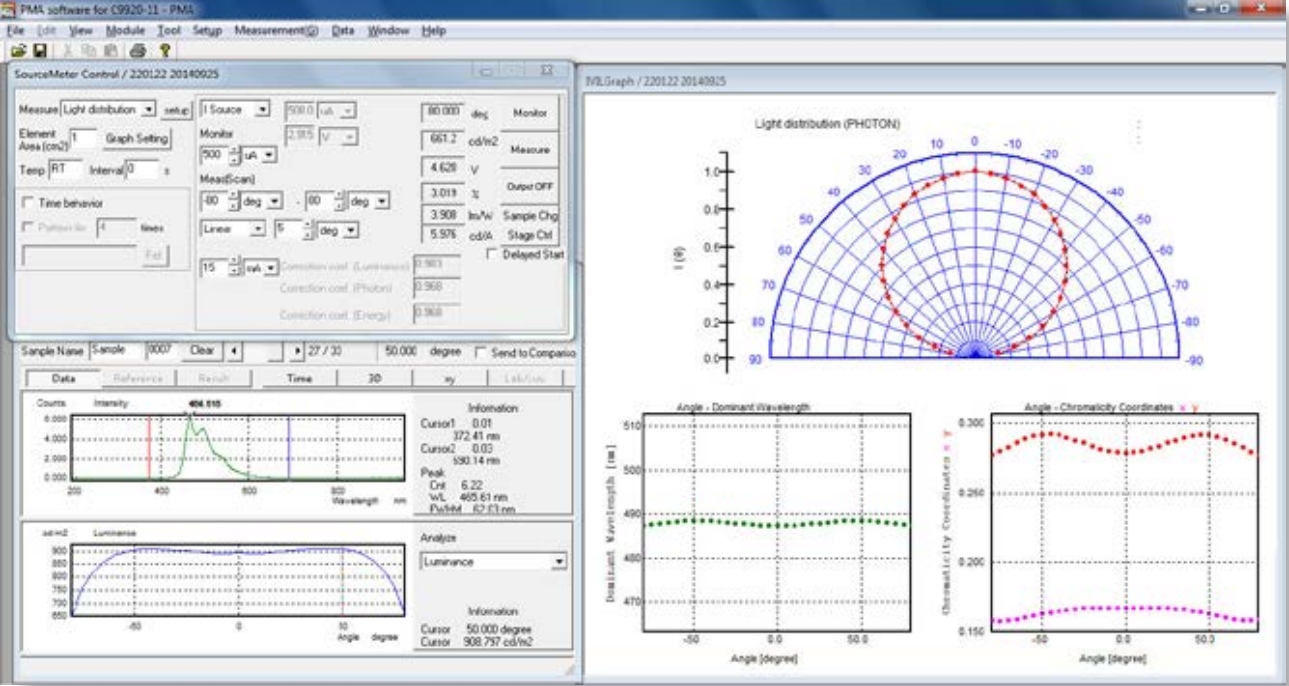The height and width of the screenshot is (686, 1289).
Task: Expand the I Source dropdown
Action: [263, 108]
